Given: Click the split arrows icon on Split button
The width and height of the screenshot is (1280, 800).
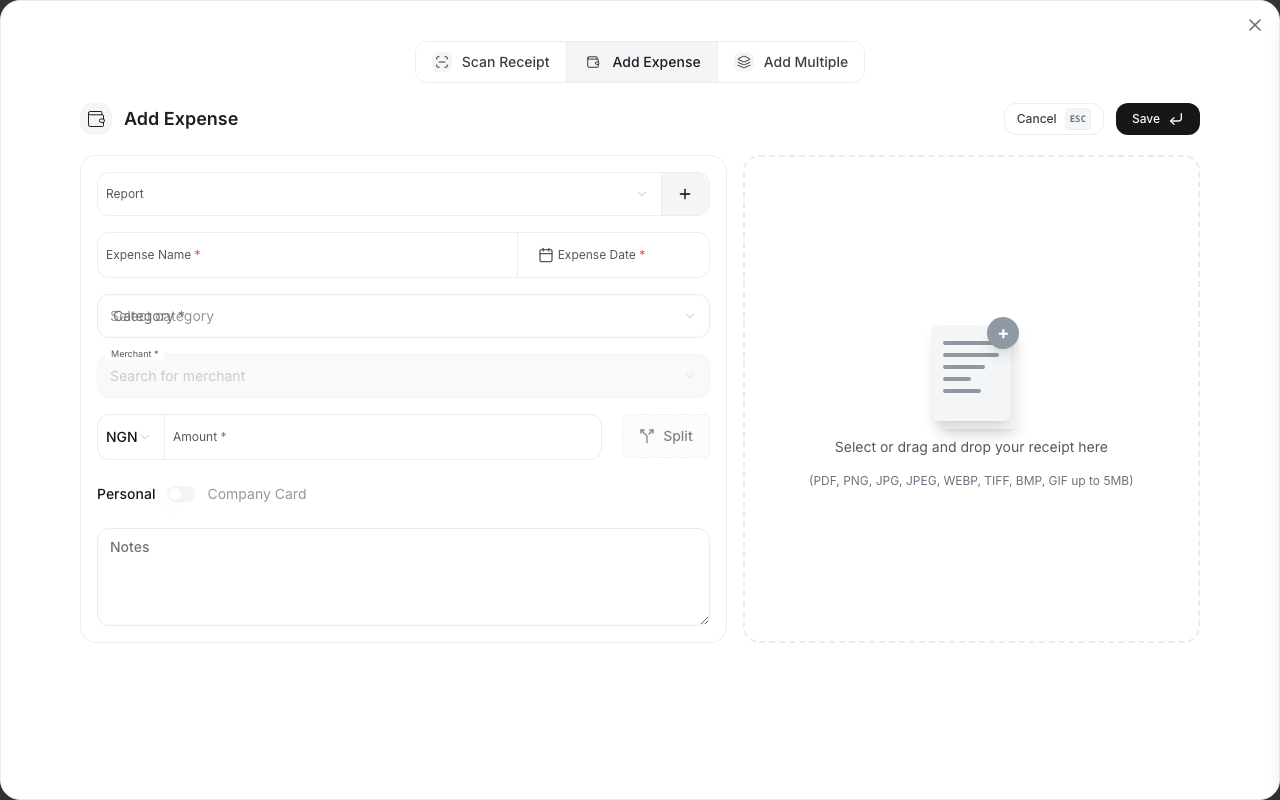Looking at the screenshot, I should [x=647, y=436].
